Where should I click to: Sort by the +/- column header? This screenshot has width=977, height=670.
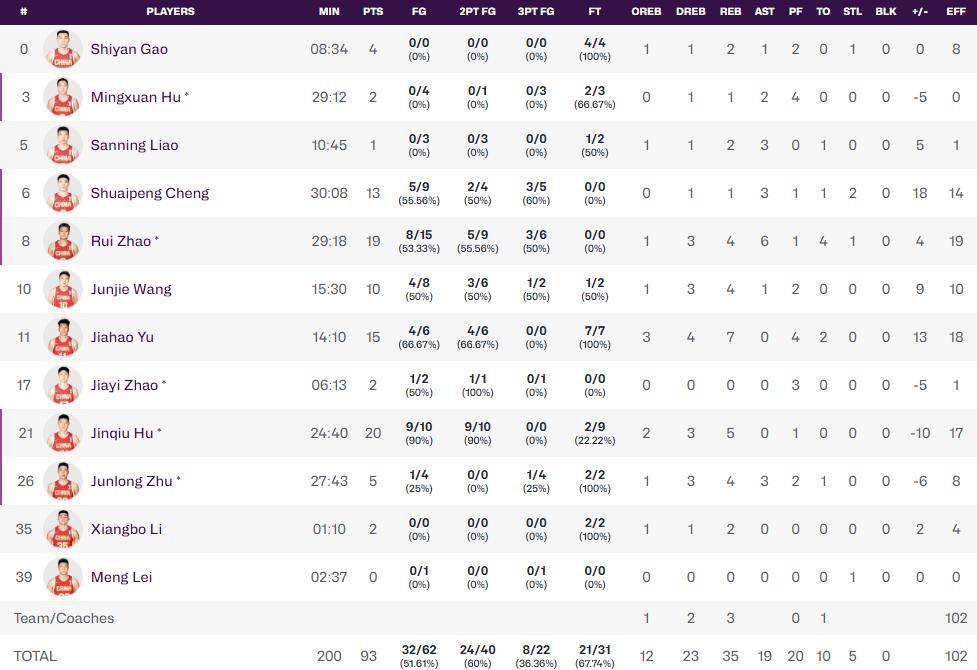click(920, 11)
